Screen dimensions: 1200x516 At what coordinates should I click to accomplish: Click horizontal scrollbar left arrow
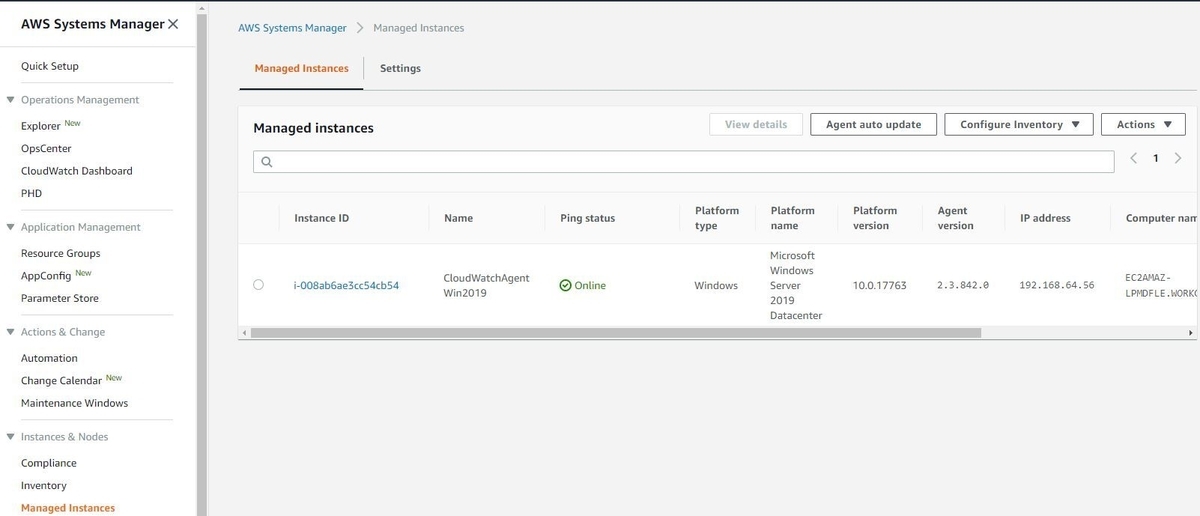point(245,332)
